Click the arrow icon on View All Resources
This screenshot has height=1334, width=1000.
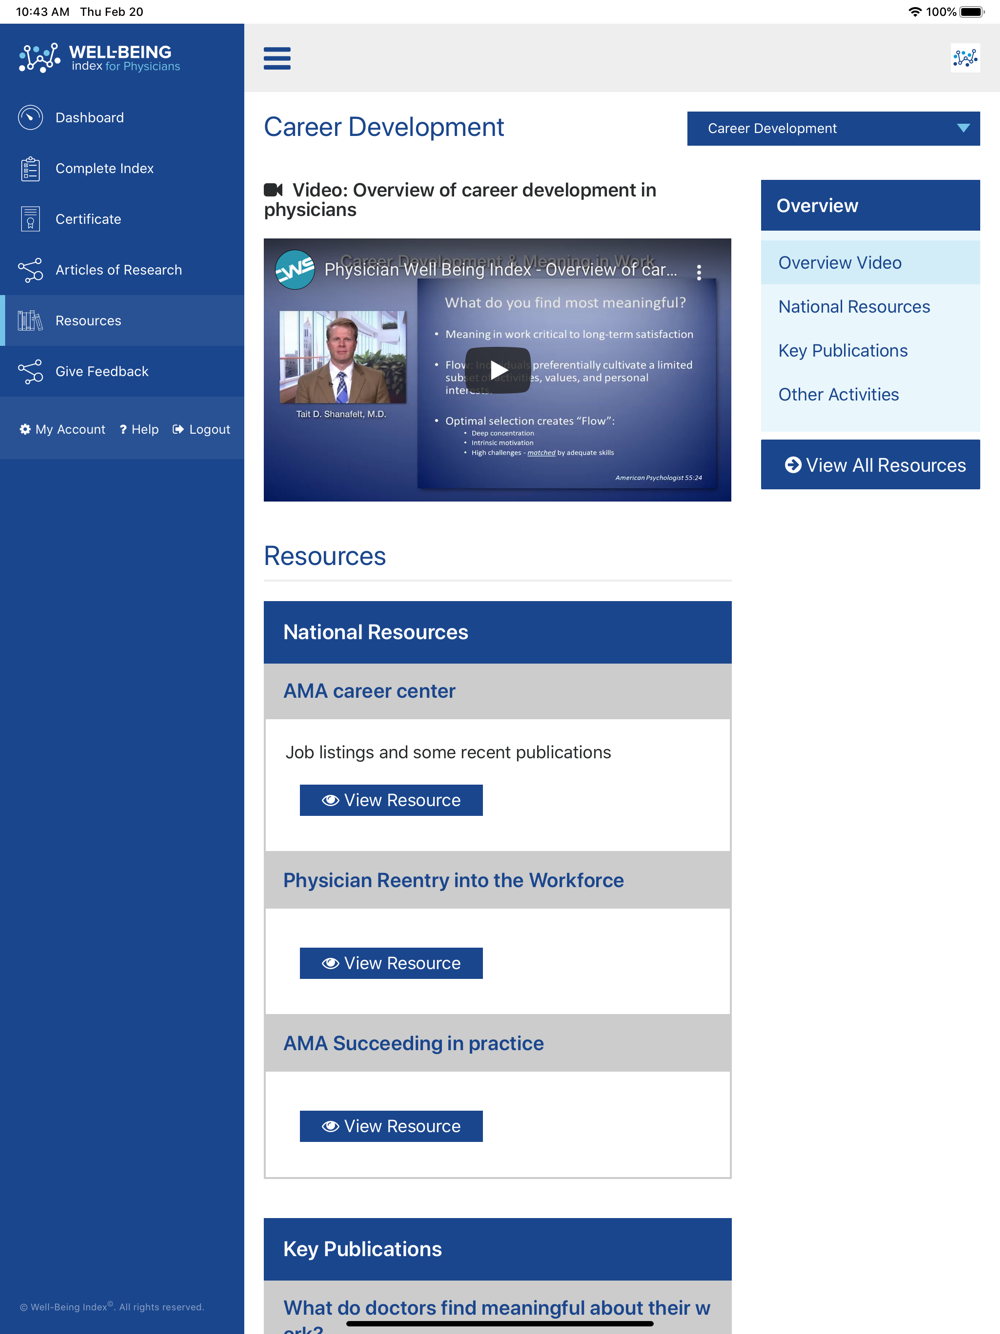coord(793,465)
